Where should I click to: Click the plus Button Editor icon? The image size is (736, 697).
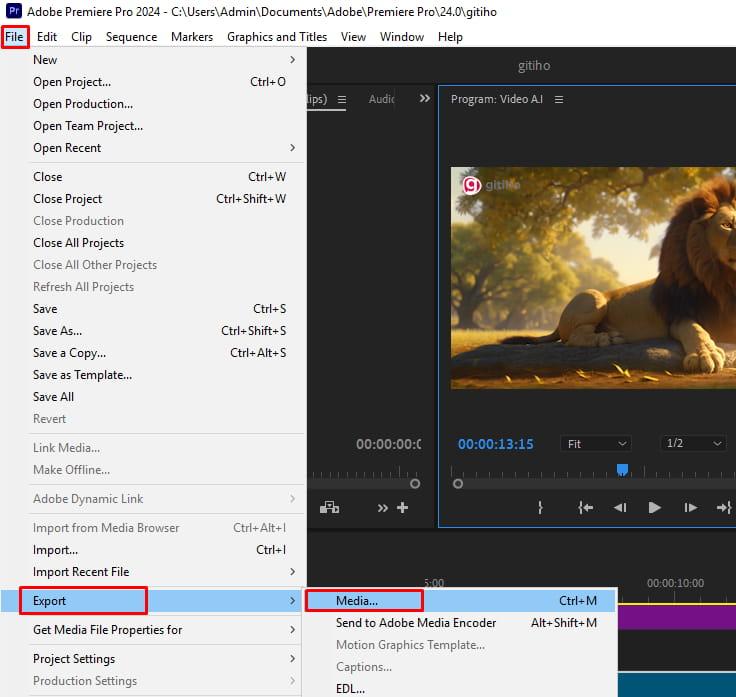[x=402, y=507]
